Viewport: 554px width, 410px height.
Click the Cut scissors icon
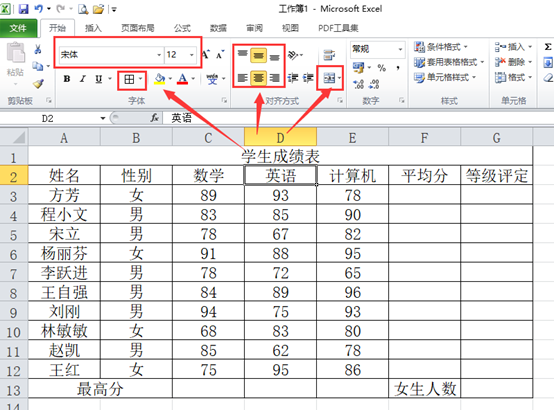(x=37, y=49)
